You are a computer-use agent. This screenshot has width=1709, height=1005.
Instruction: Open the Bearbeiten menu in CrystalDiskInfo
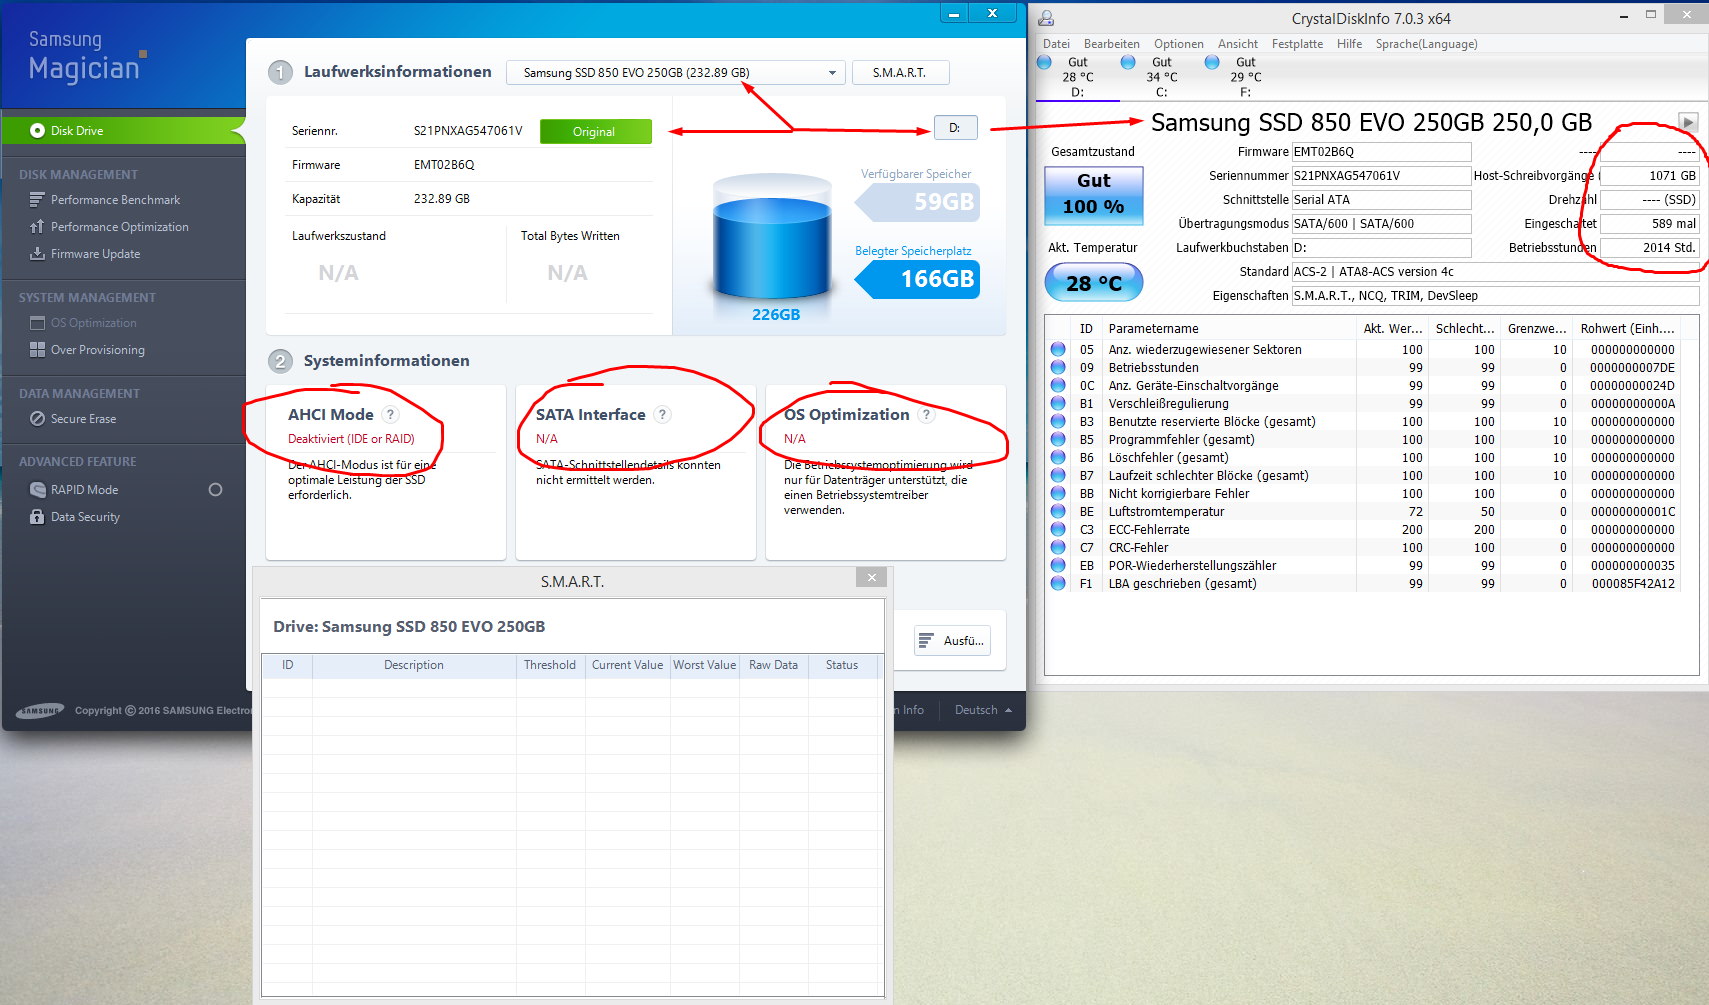click(x=1112, y=44)
